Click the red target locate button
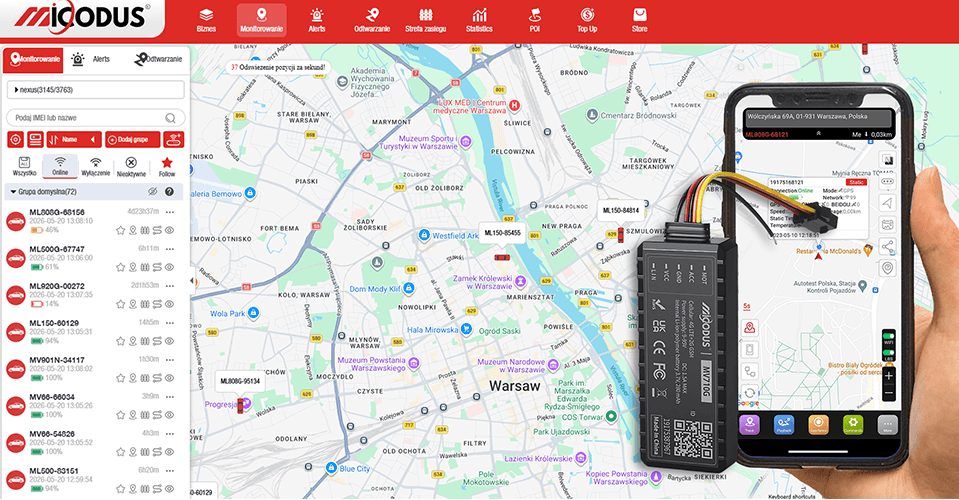959x500 pixels. pyautogui.click(x=15, y=139)
